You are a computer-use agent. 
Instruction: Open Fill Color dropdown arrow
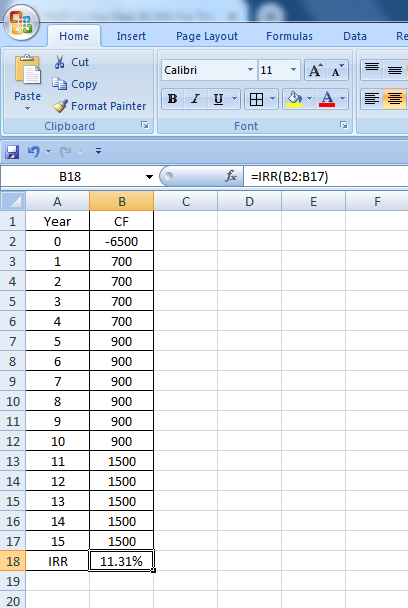[309, 99]
